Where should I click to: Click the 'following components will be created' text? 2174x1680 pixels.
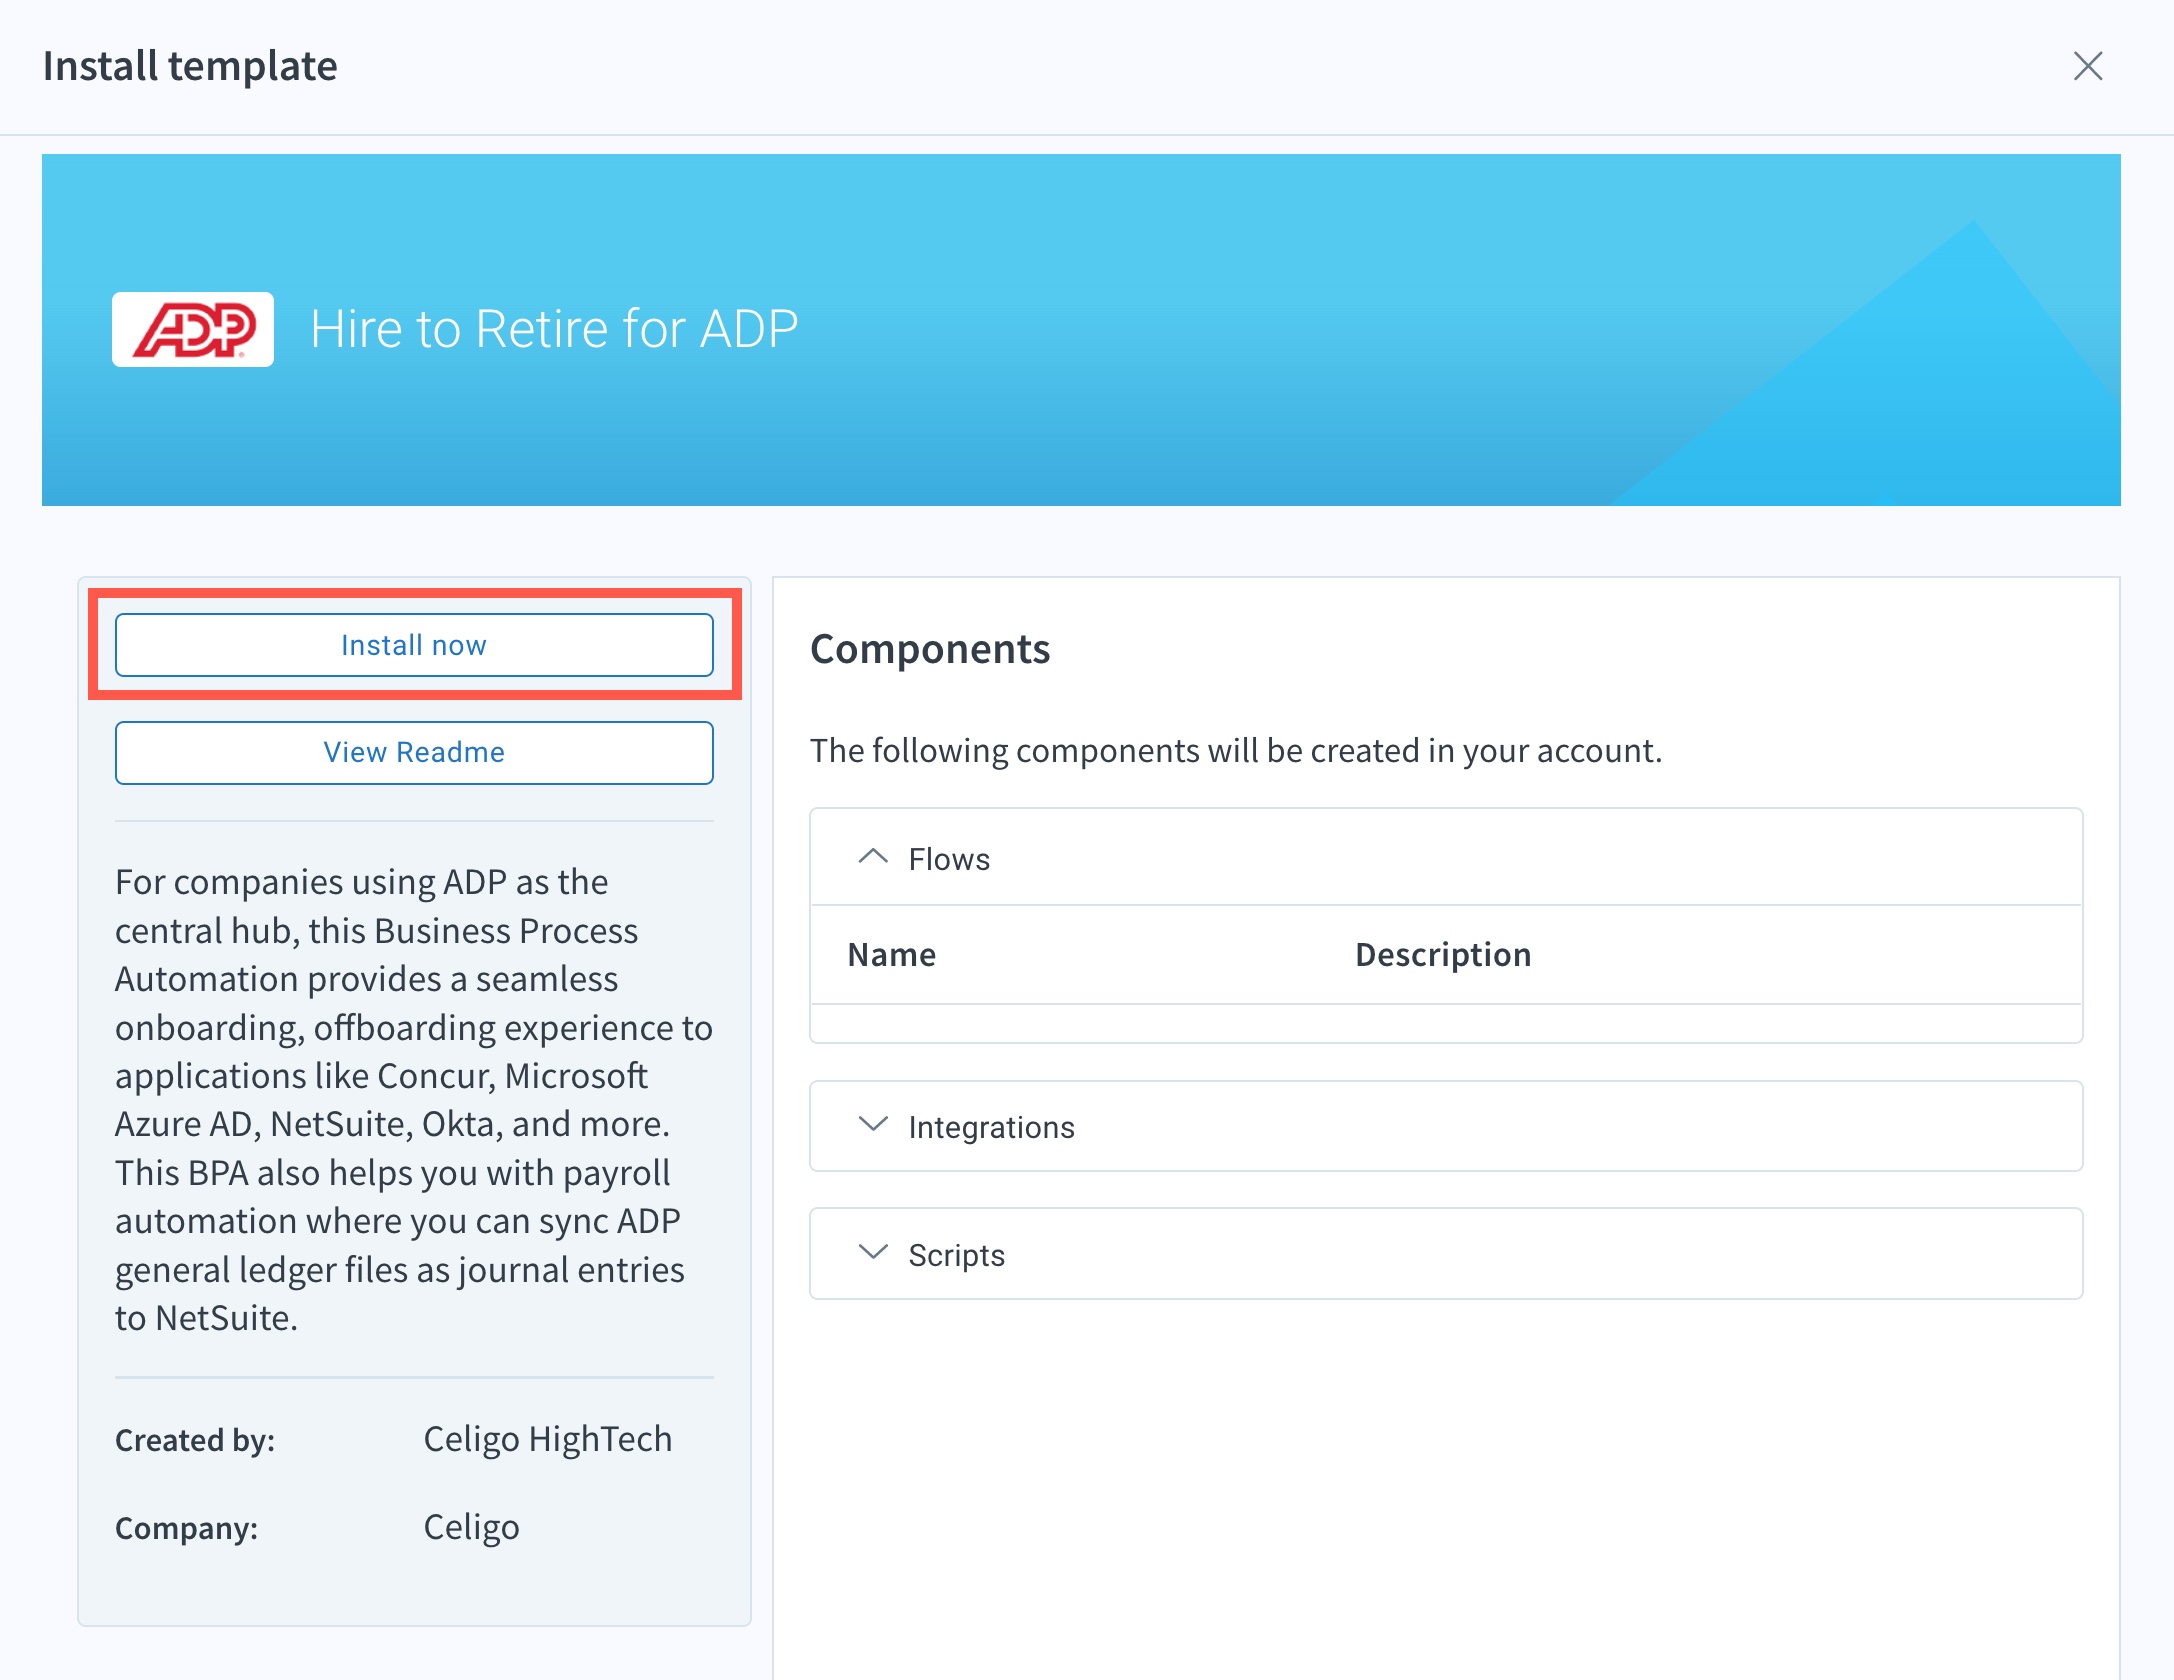coord(1236,750)
